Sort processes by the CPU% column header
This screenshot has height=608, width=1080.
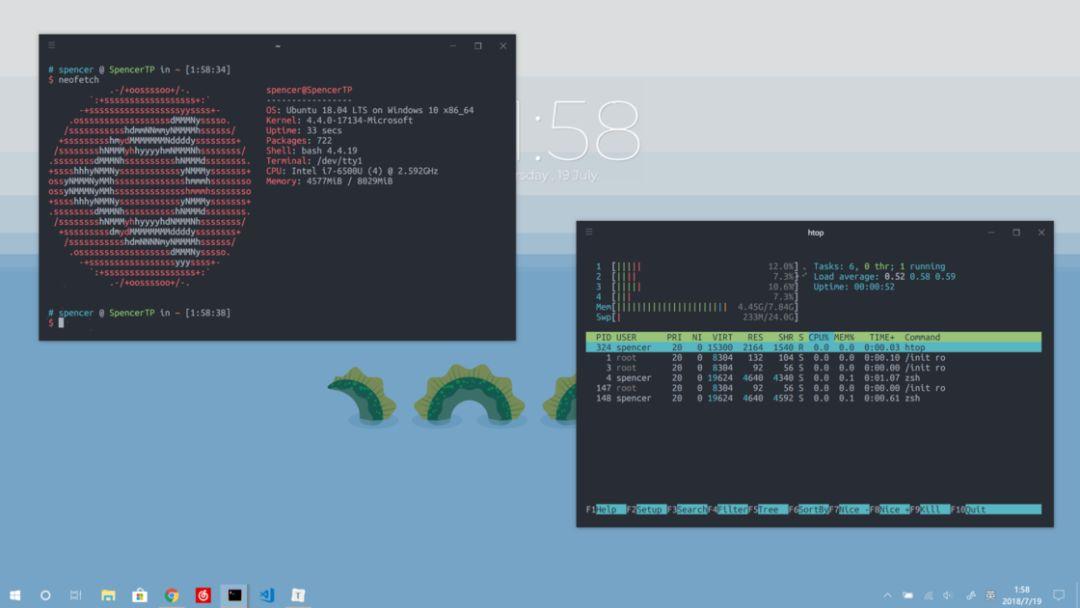pyautogui.click(x=818, y=337)
